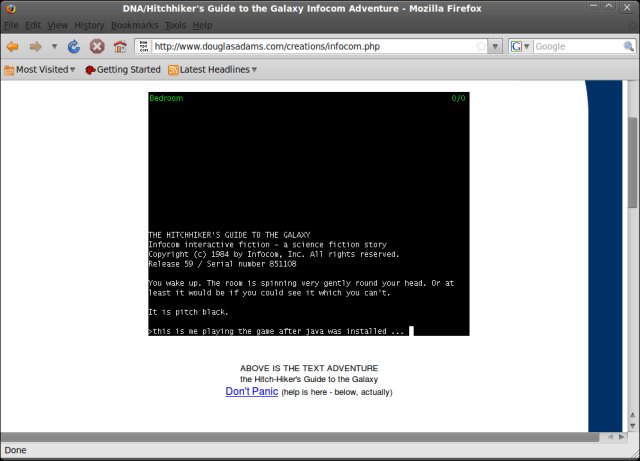This screenshot has width=640, height=461.
Task: Expand the Most Visited bookmarks folder
Action: (40, 70)
